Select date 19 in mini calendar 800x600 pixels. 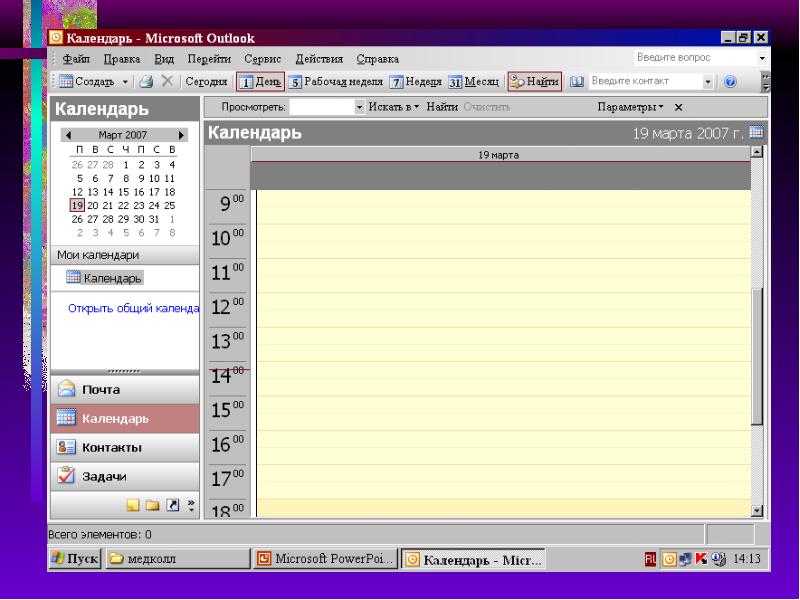pyautogui.click(x=77, y=205)
